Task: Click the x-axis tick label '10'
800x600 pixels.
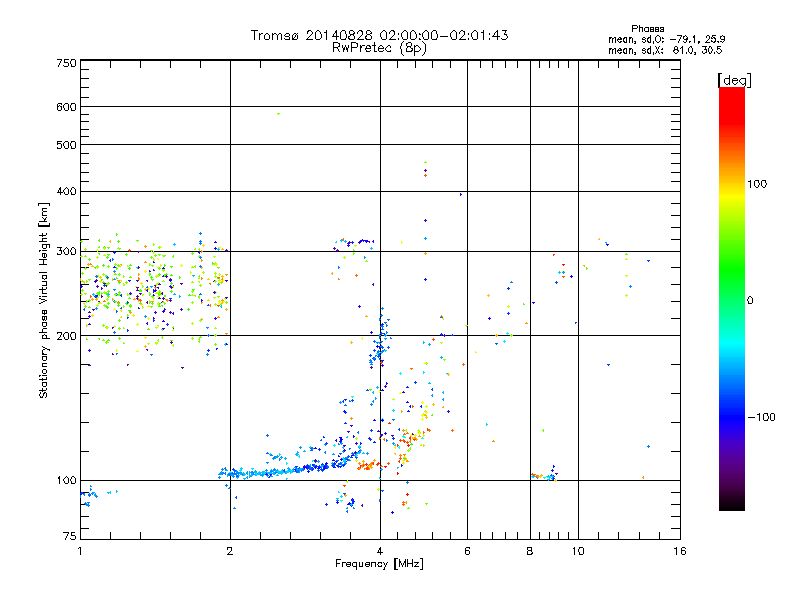Action: [x=578, y=551]
